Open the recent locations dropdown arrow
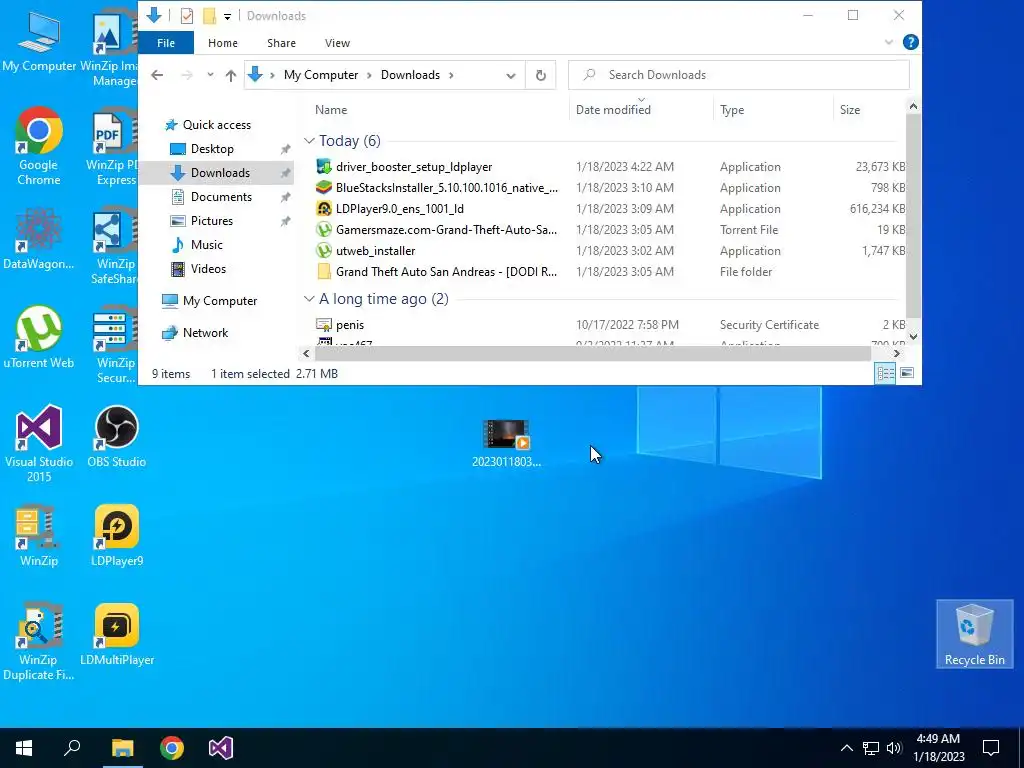 [x=210, y=75]
